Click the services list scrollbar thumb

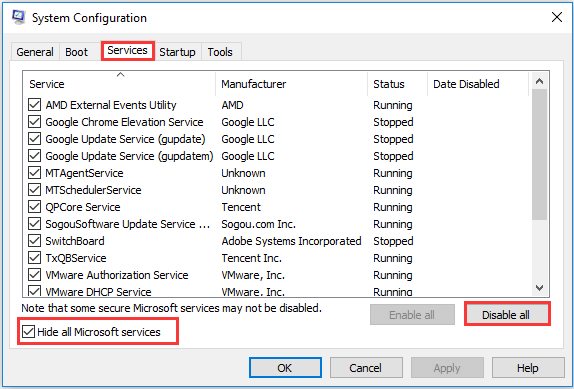pyautogui.click(x=539, y=154)
